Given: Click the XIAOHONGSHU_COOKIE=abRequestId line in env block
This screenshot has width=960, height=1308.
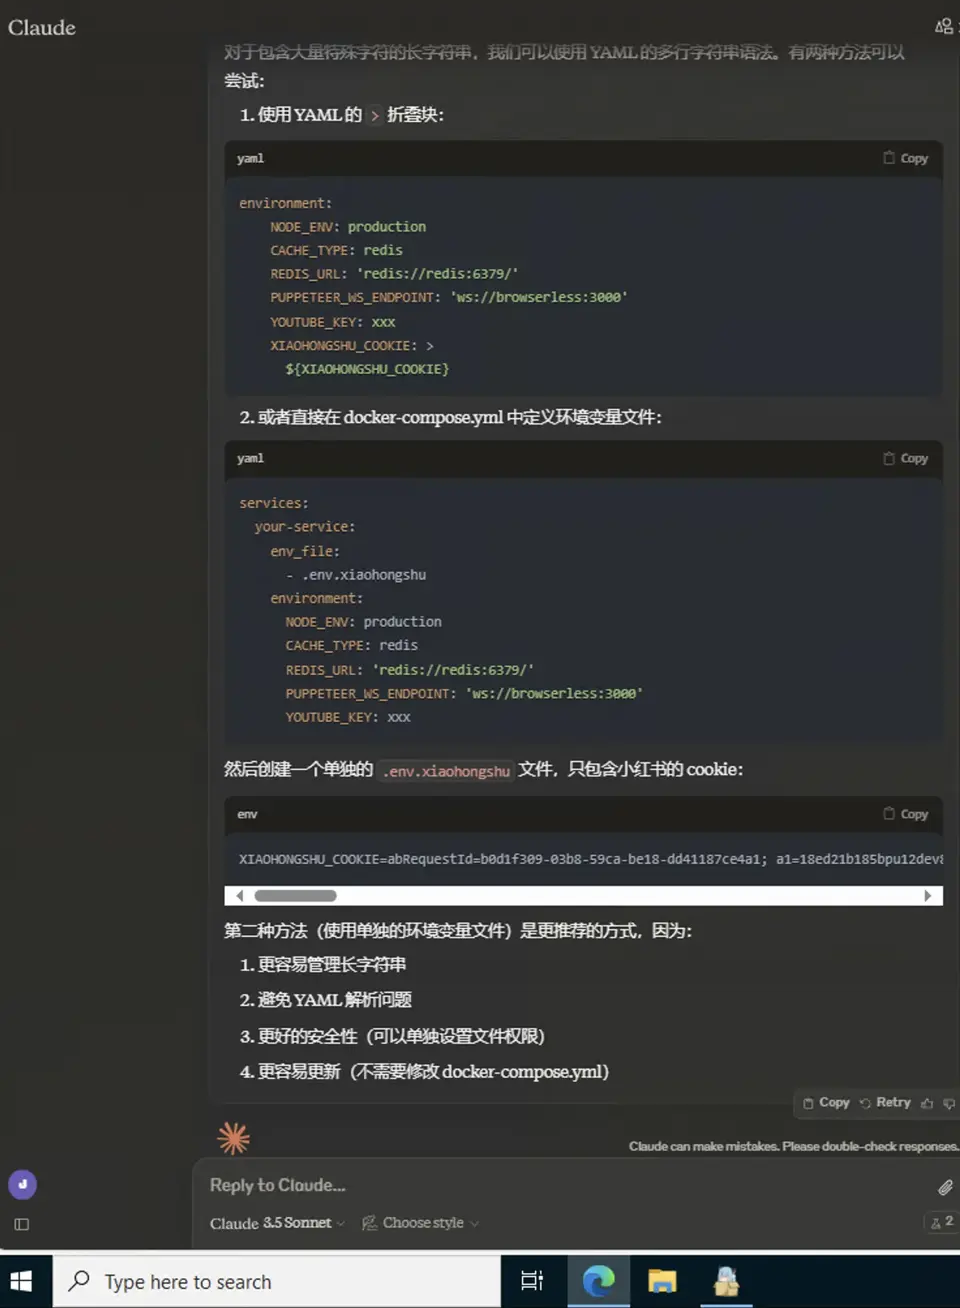Looking at the screenshot, I should [590, 859].
